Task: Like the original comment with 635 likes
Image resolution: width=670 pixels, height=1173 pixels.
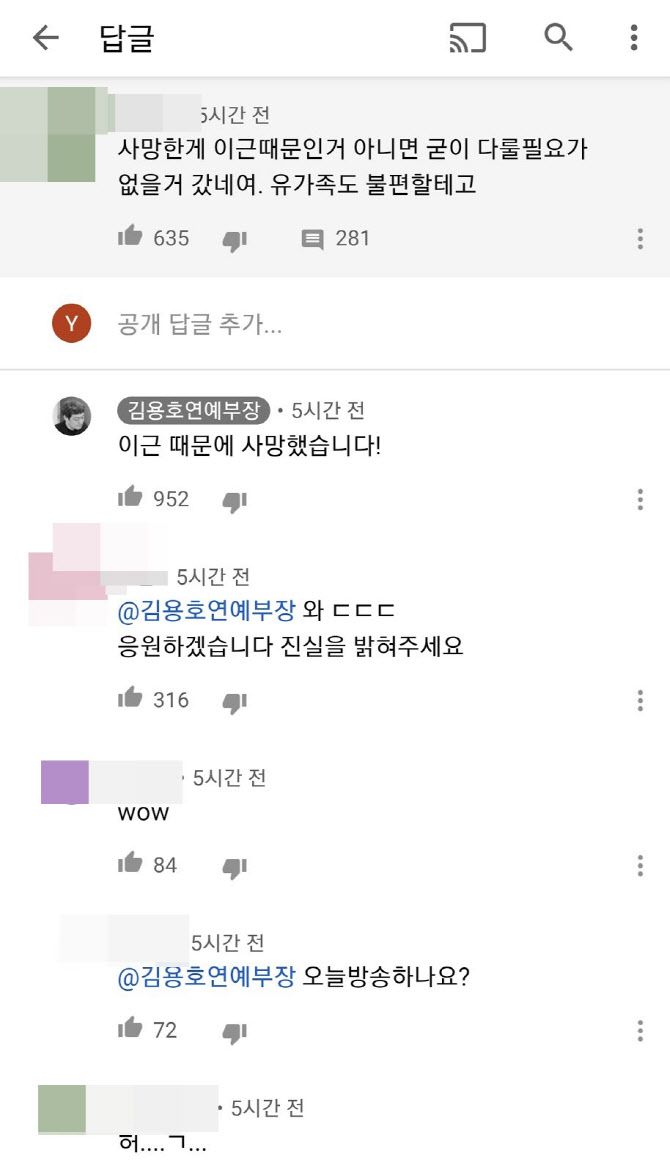Action: (x=130, y=237)
